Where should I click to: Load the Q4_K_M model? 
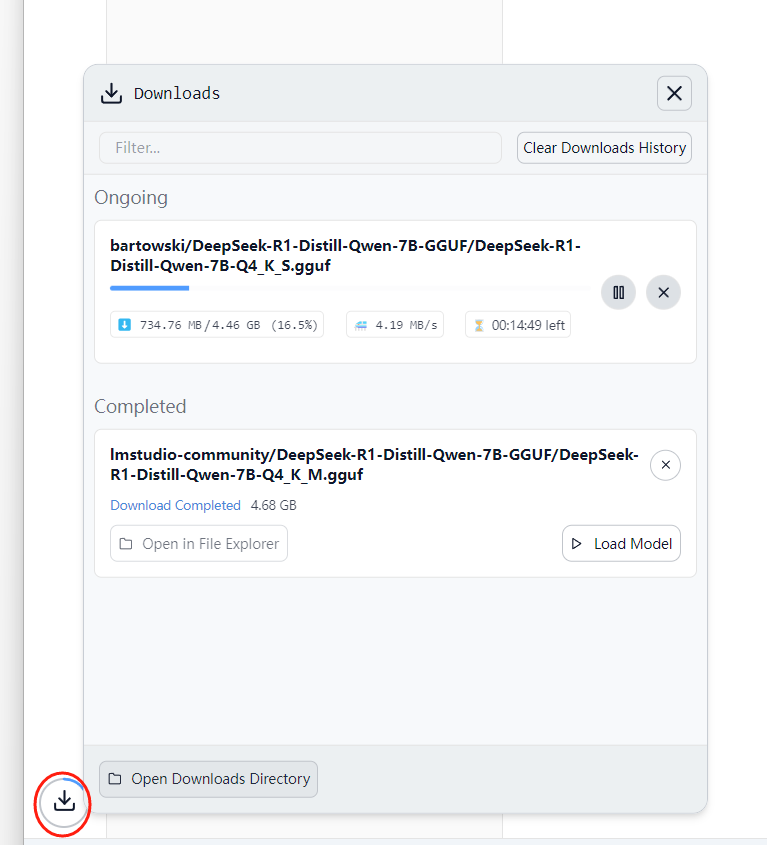tap(621, 544)
